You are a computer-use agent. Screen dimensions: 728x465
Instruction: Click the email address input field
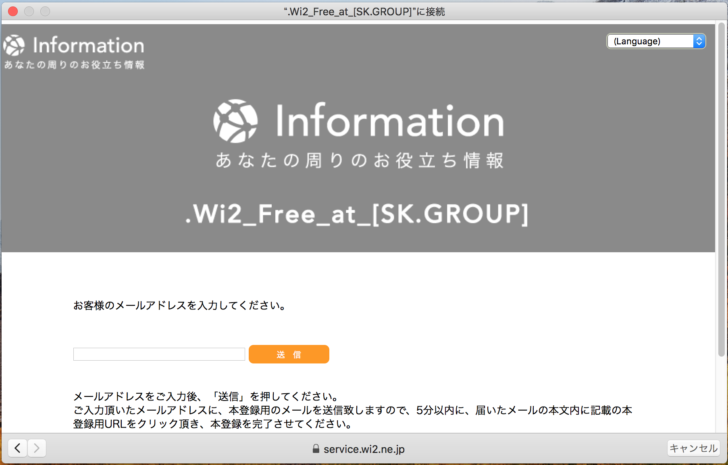pyautogui.click(x=159, y=354)
